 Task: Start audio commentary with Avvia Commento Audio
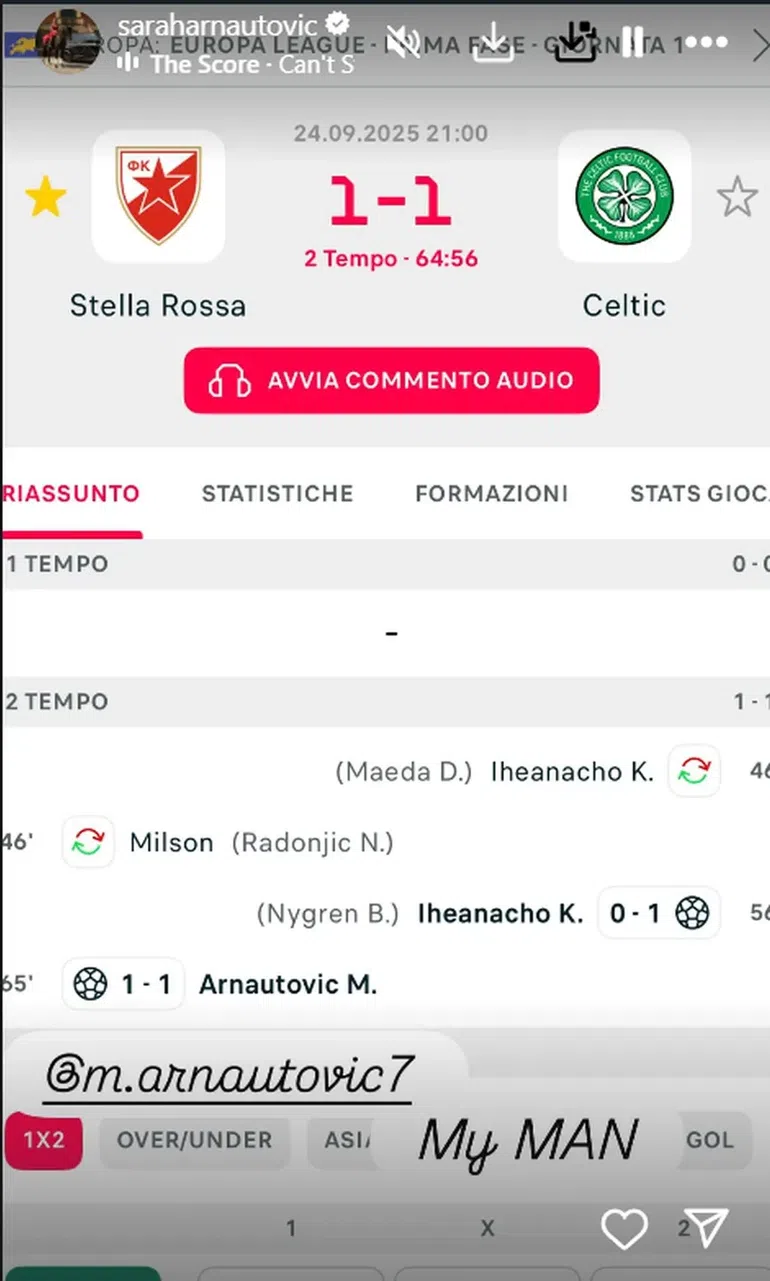(x=391, y=380)
